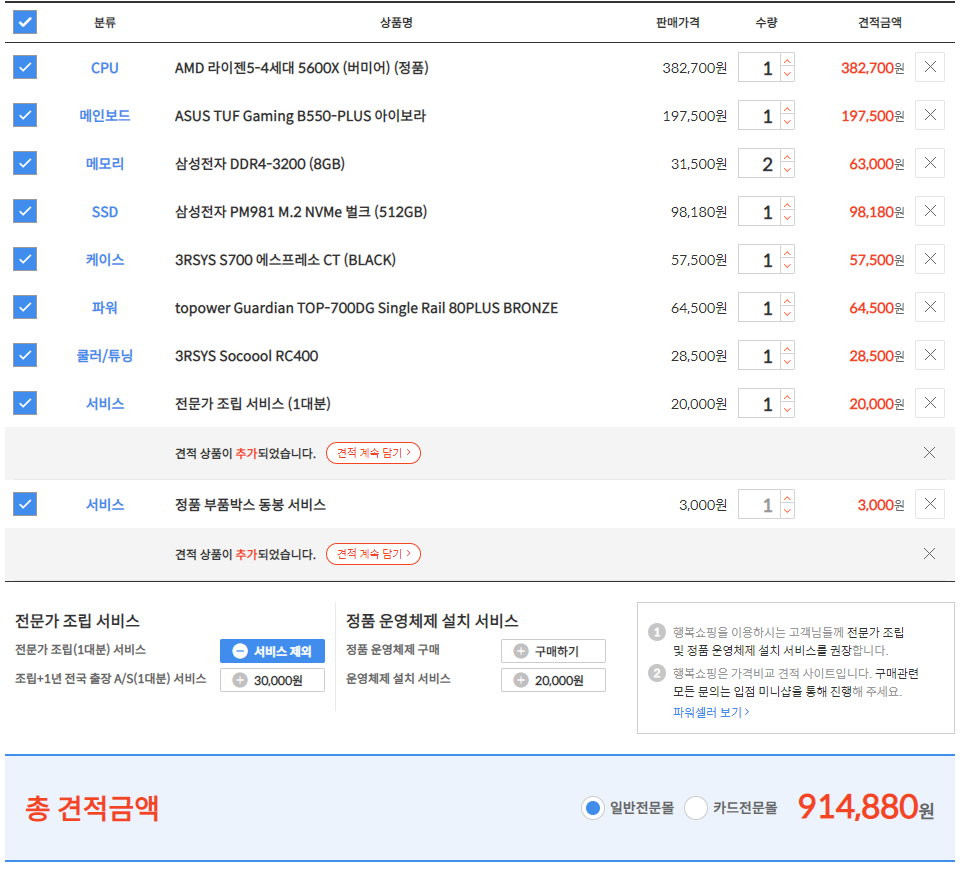Click product name ASUS TUF Gaming B550-PLUS 아이보라

(300, 115)
